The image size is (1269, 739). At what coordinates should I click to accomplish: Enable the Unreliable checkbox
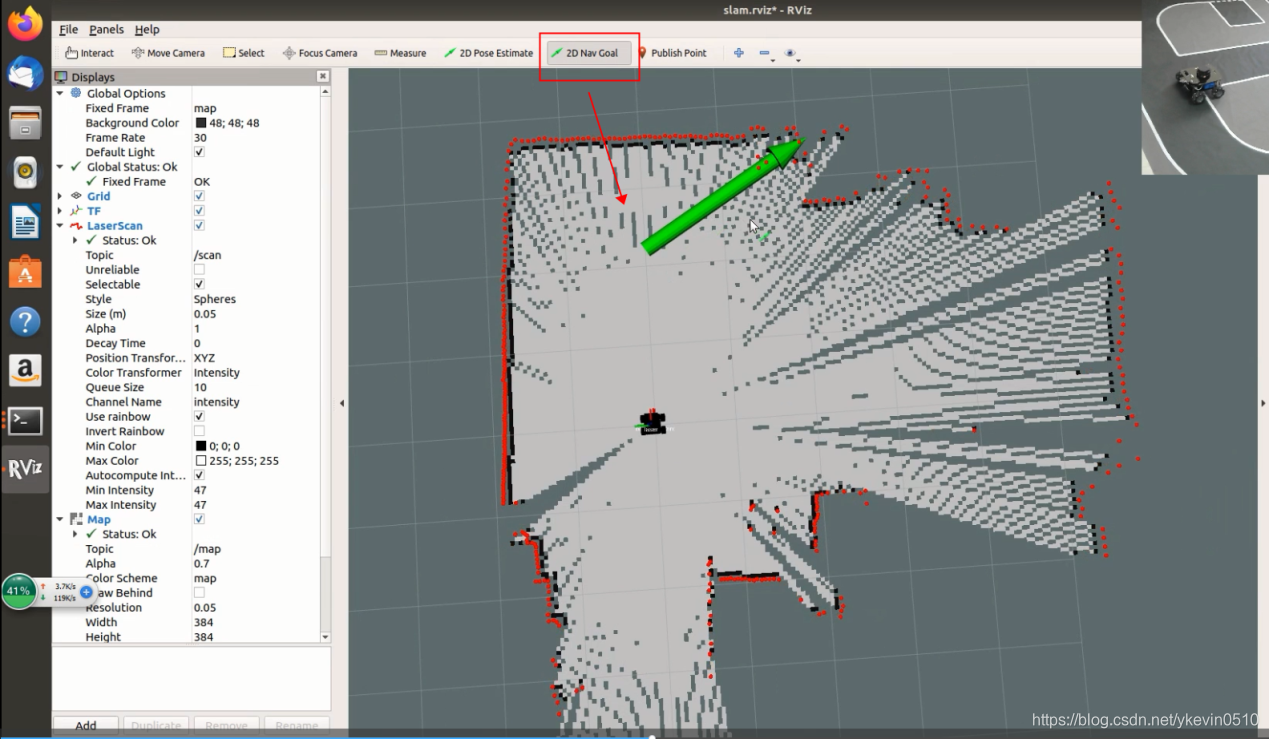point(199,270)
